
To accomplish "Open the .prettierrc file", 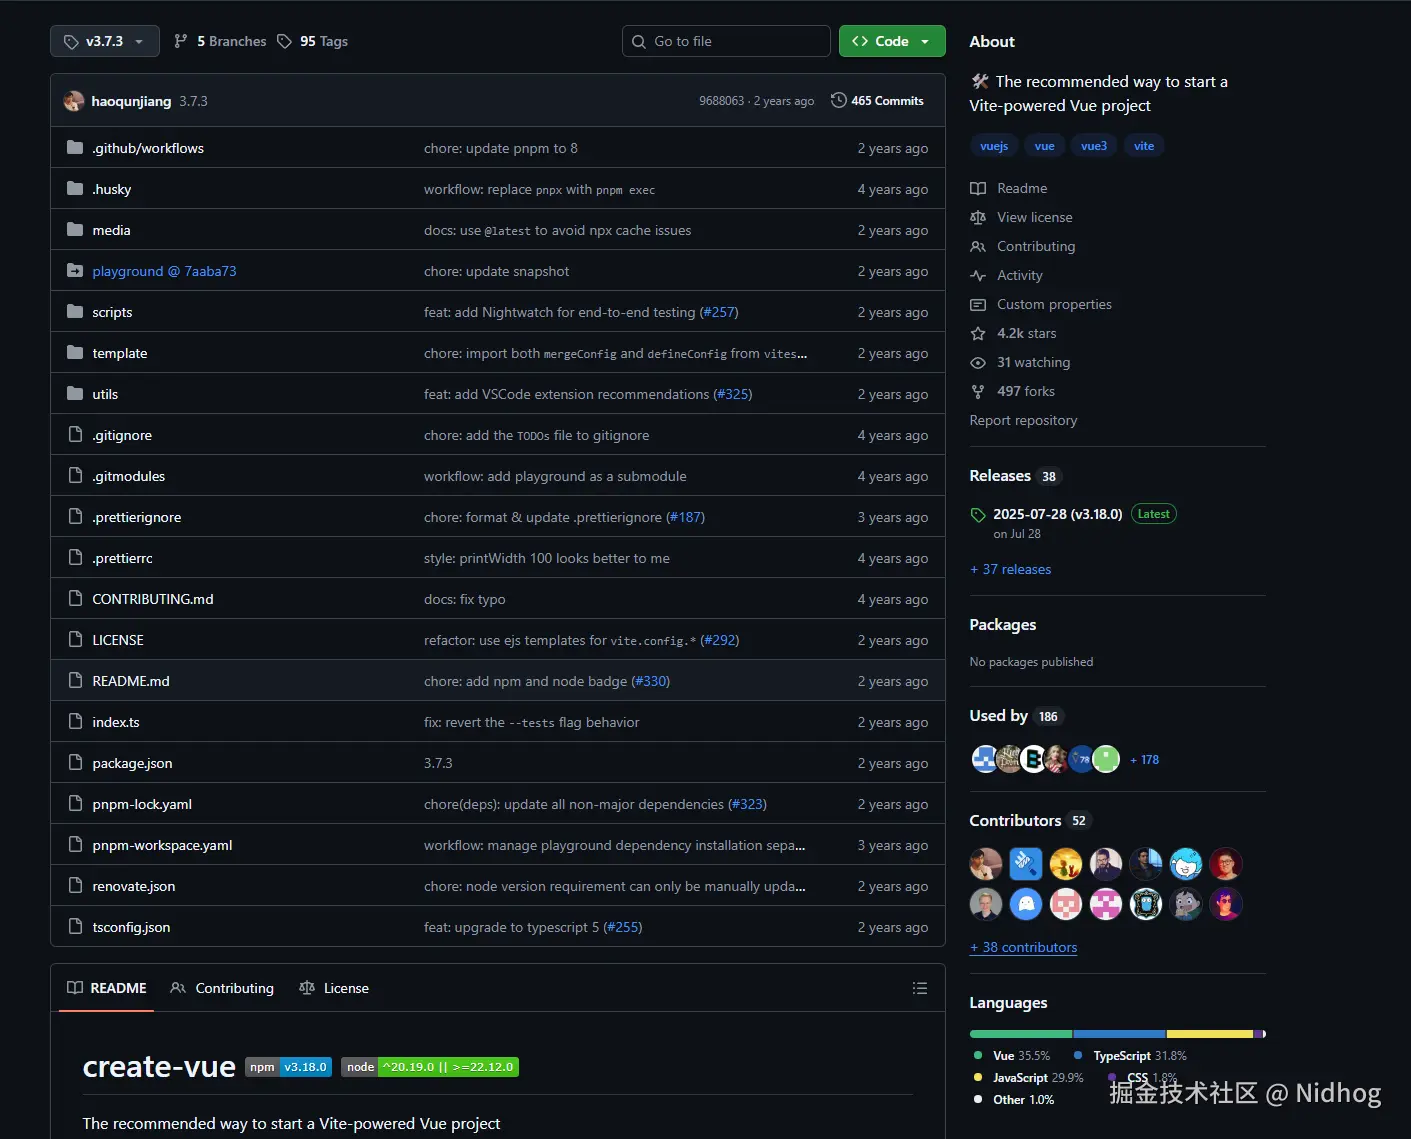I will tap(122, 558).
